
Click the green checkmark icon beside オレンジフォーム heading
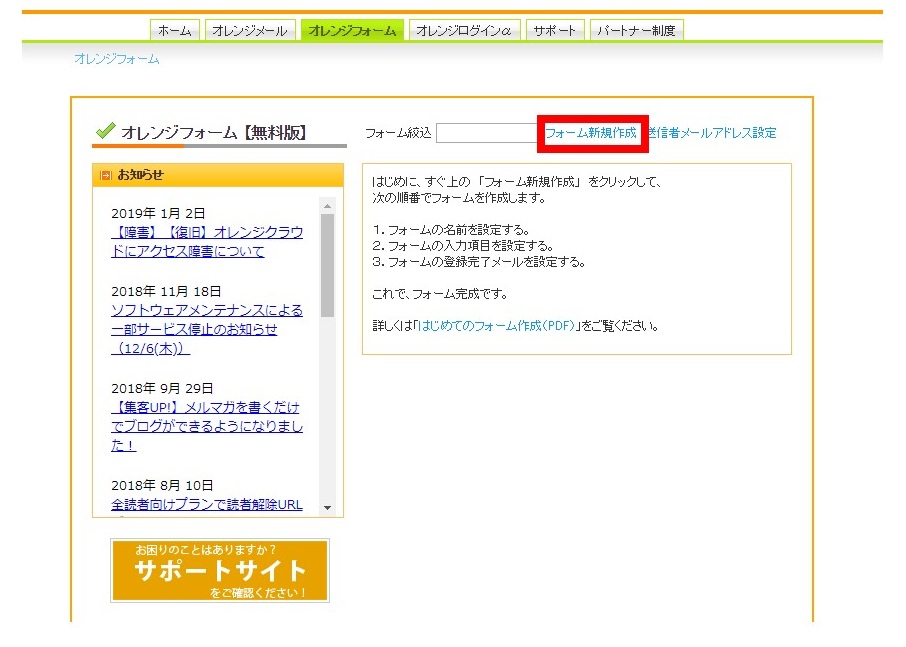[105, 131]
